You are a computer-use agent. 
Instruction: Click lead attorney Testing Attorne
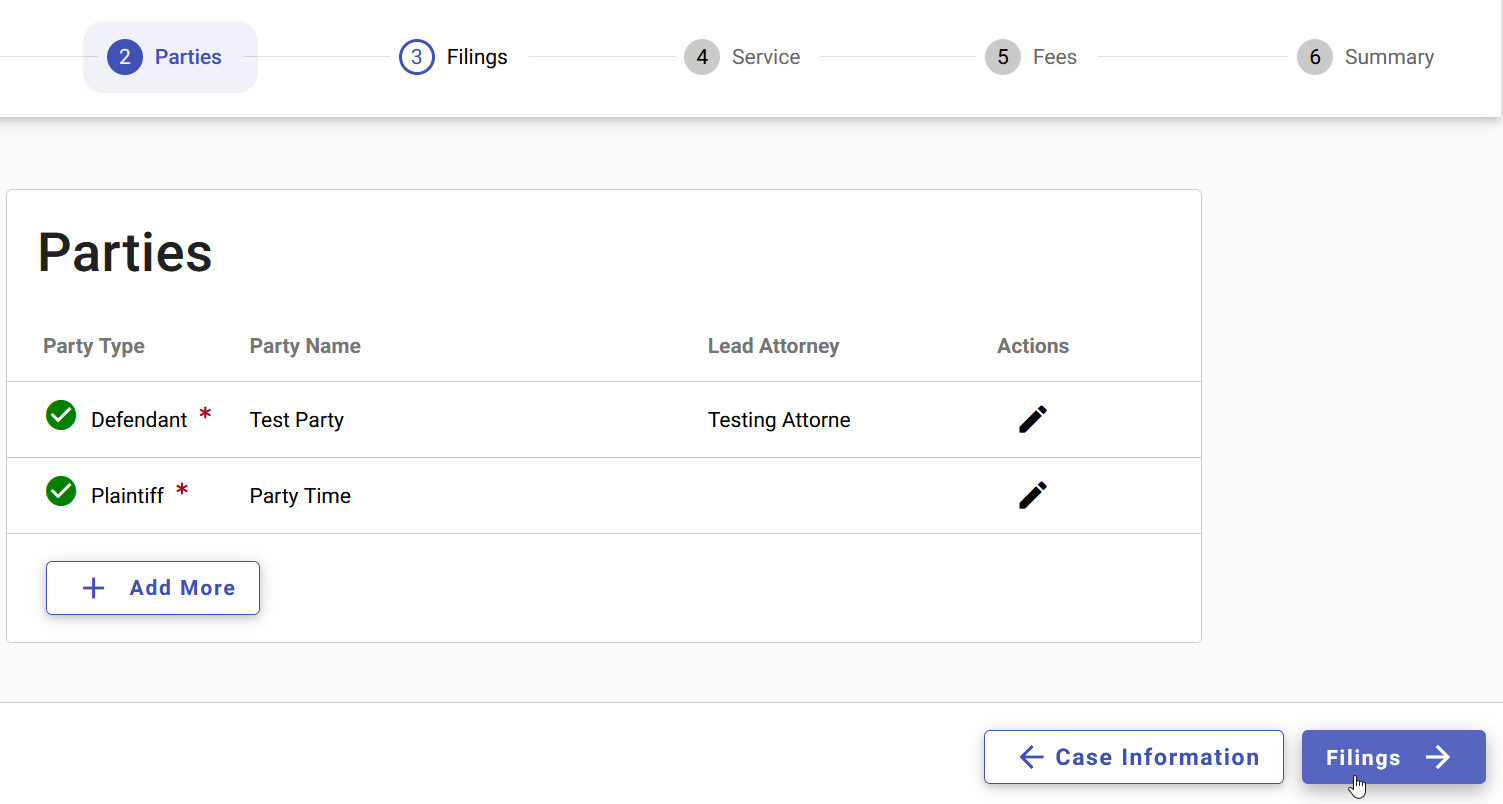[x=779, y=420]
